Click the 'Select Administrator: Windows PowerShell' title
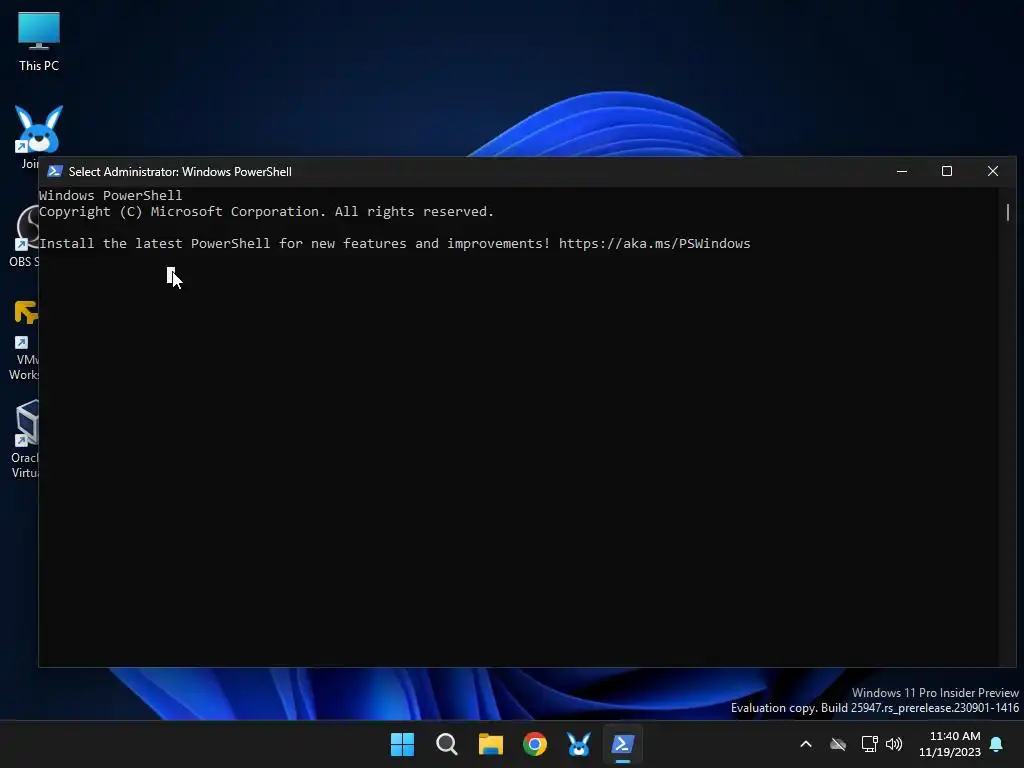Image resolution: width=1024 pixels, height=768 pixels. click(180, 172)
